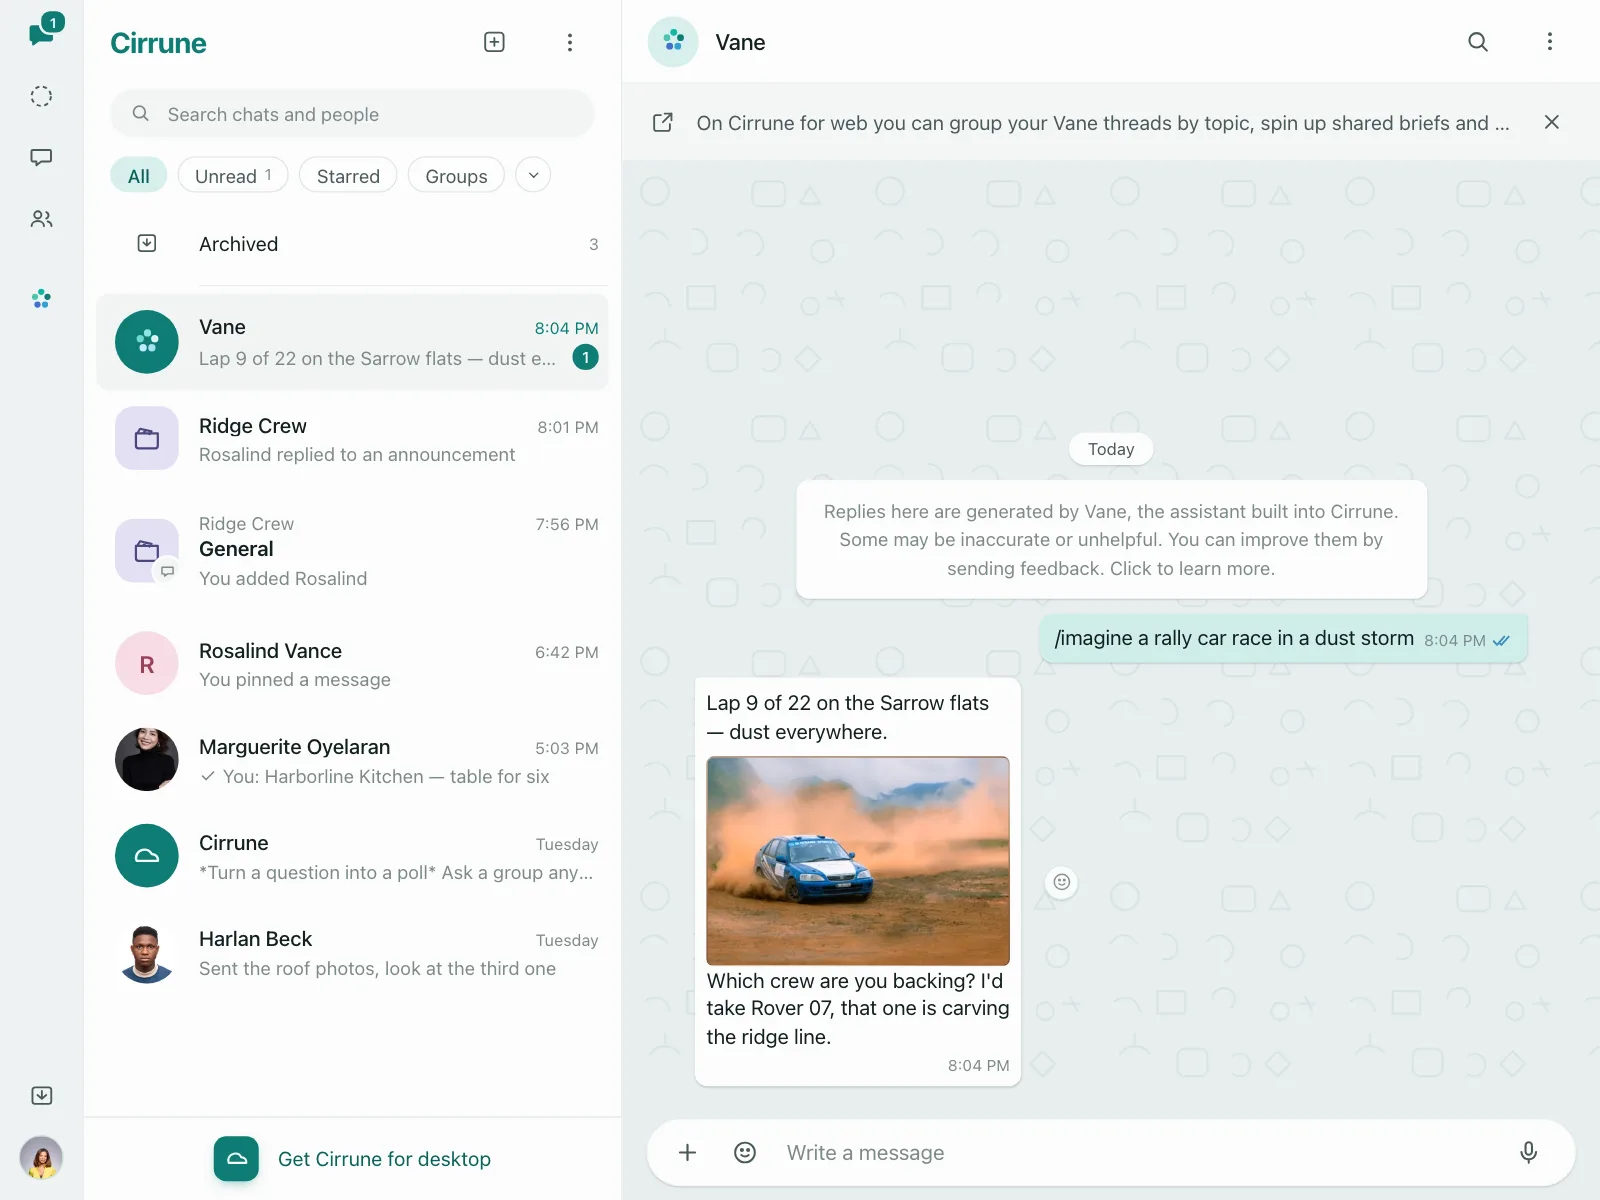Image resolution: width=1600 pixels, height=1200 pixels.
Task: Click the Vane reply text about Rover 07
Action: pyautogui.click(x=858, y=1009)
